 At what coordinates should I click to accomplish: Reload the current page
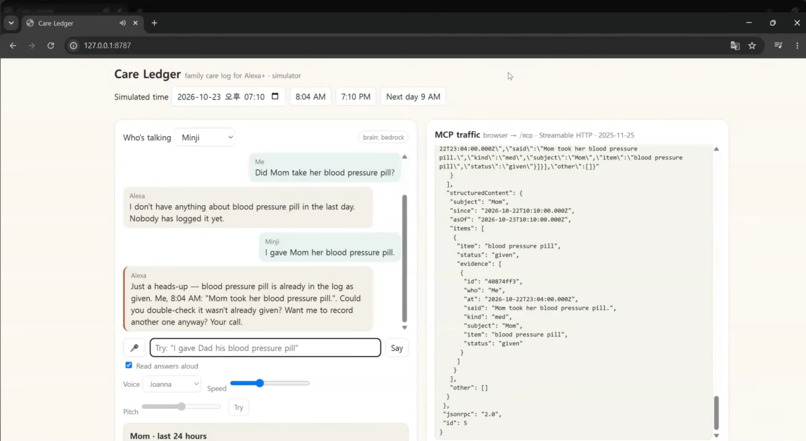(50, 45)
